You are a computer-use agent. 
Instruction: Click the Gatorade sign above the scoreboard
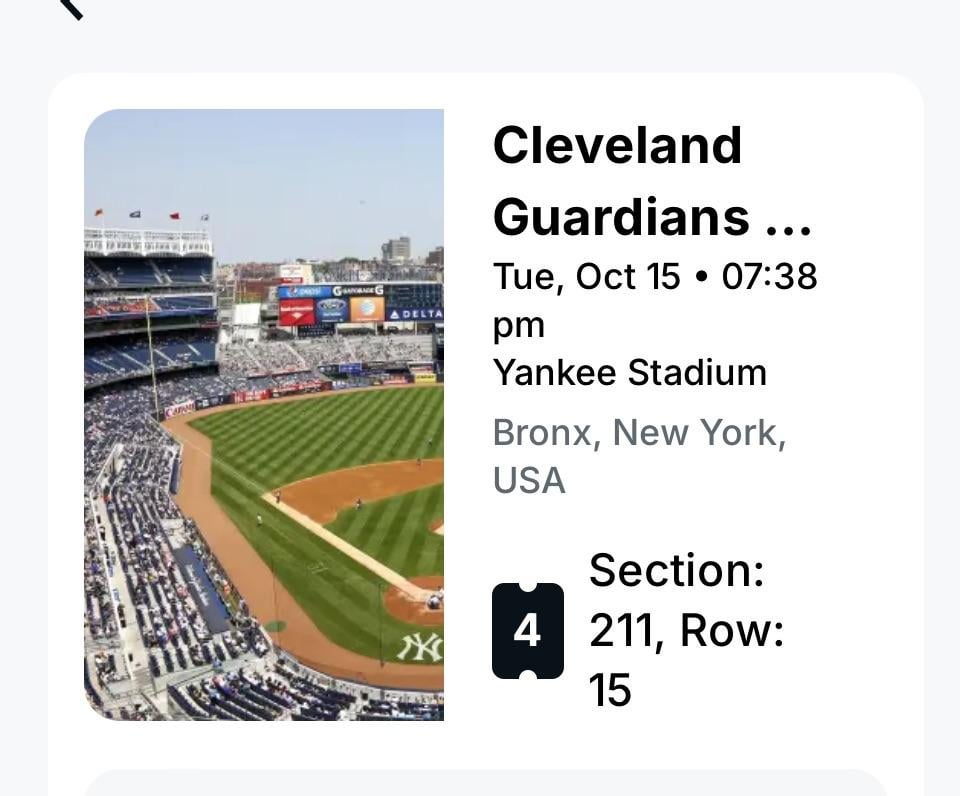tap(358, 290)
